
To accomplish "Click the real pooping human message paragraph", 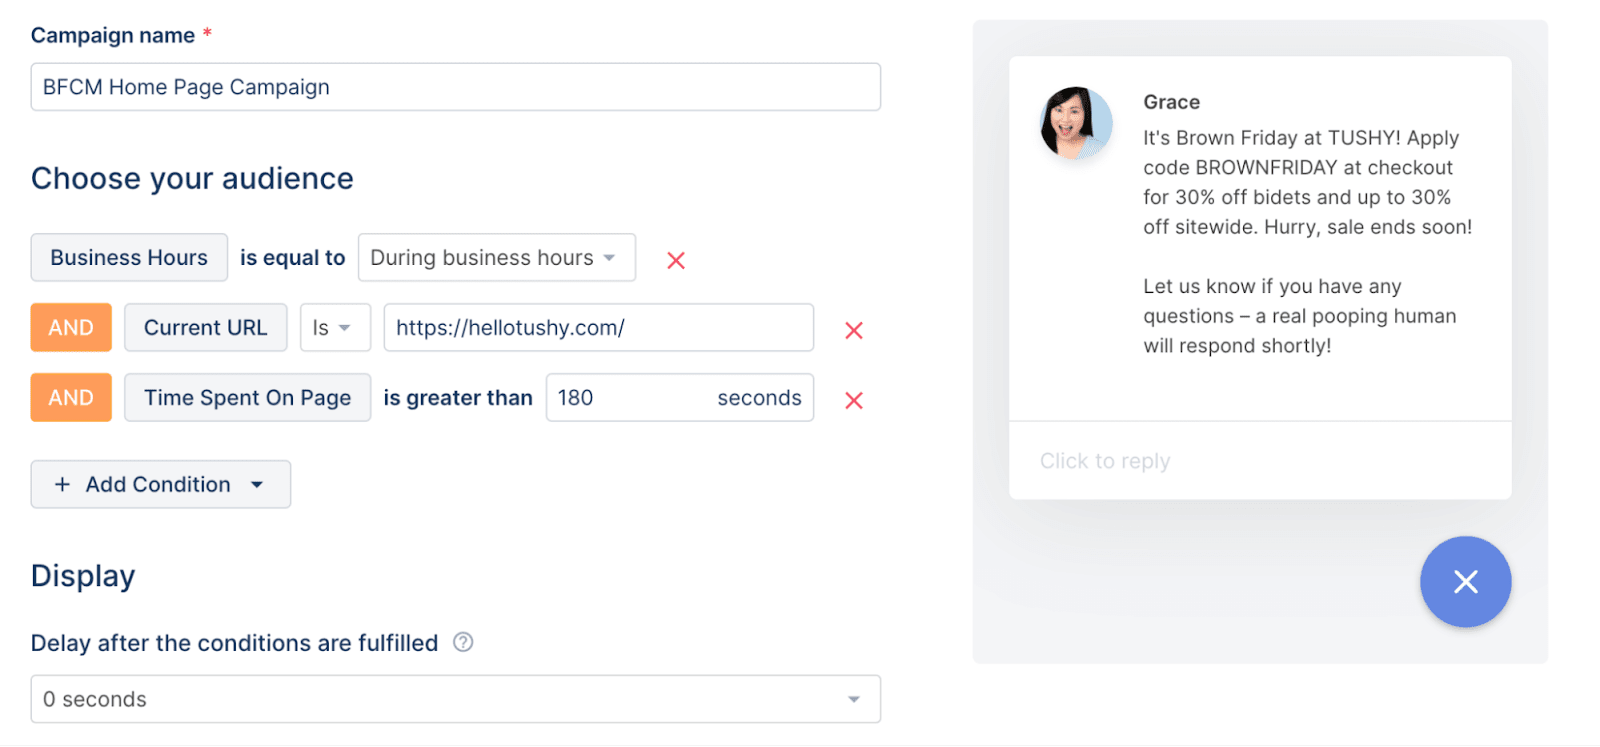I will coord(1300,316).
